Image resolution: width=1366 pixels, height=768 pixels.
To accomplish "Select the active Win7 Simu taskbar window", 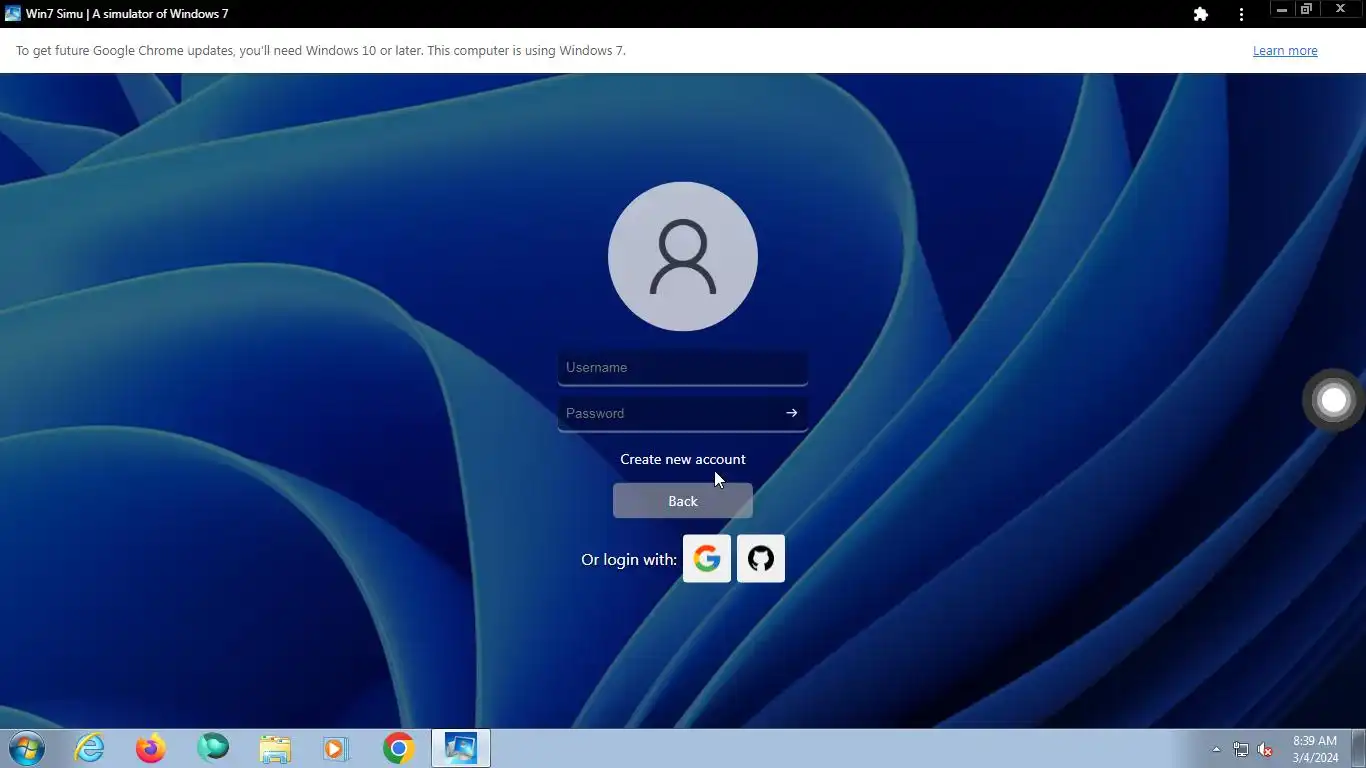I will [461, 748].
